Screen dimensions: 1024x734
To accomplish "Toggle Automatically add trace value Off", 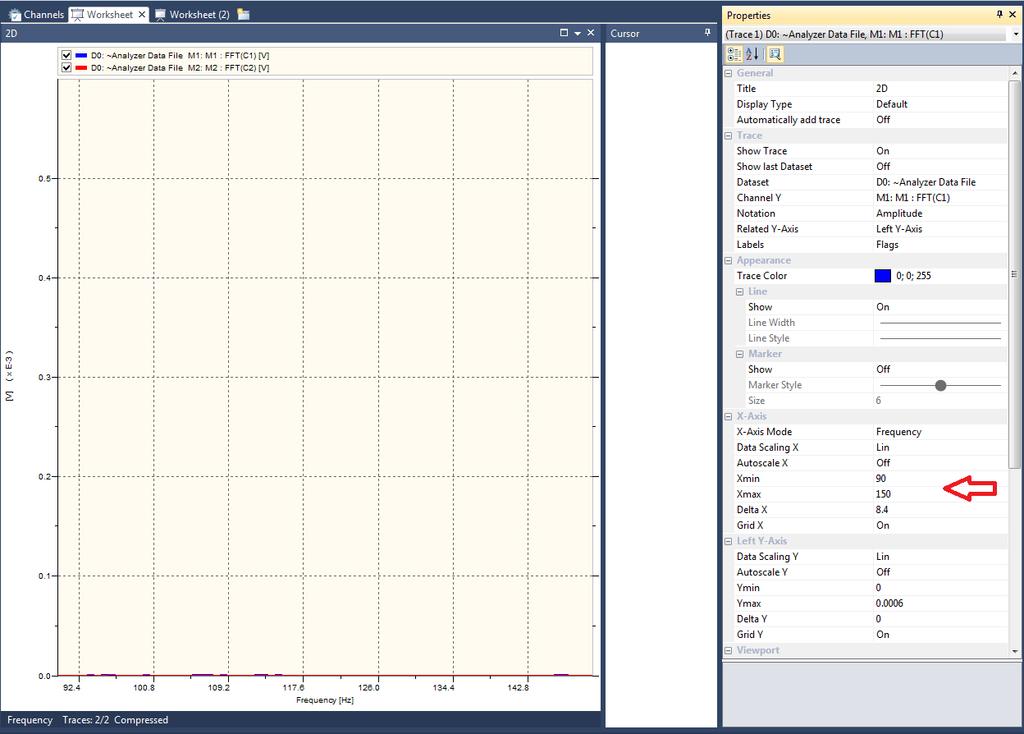I will tap(940, 120).
